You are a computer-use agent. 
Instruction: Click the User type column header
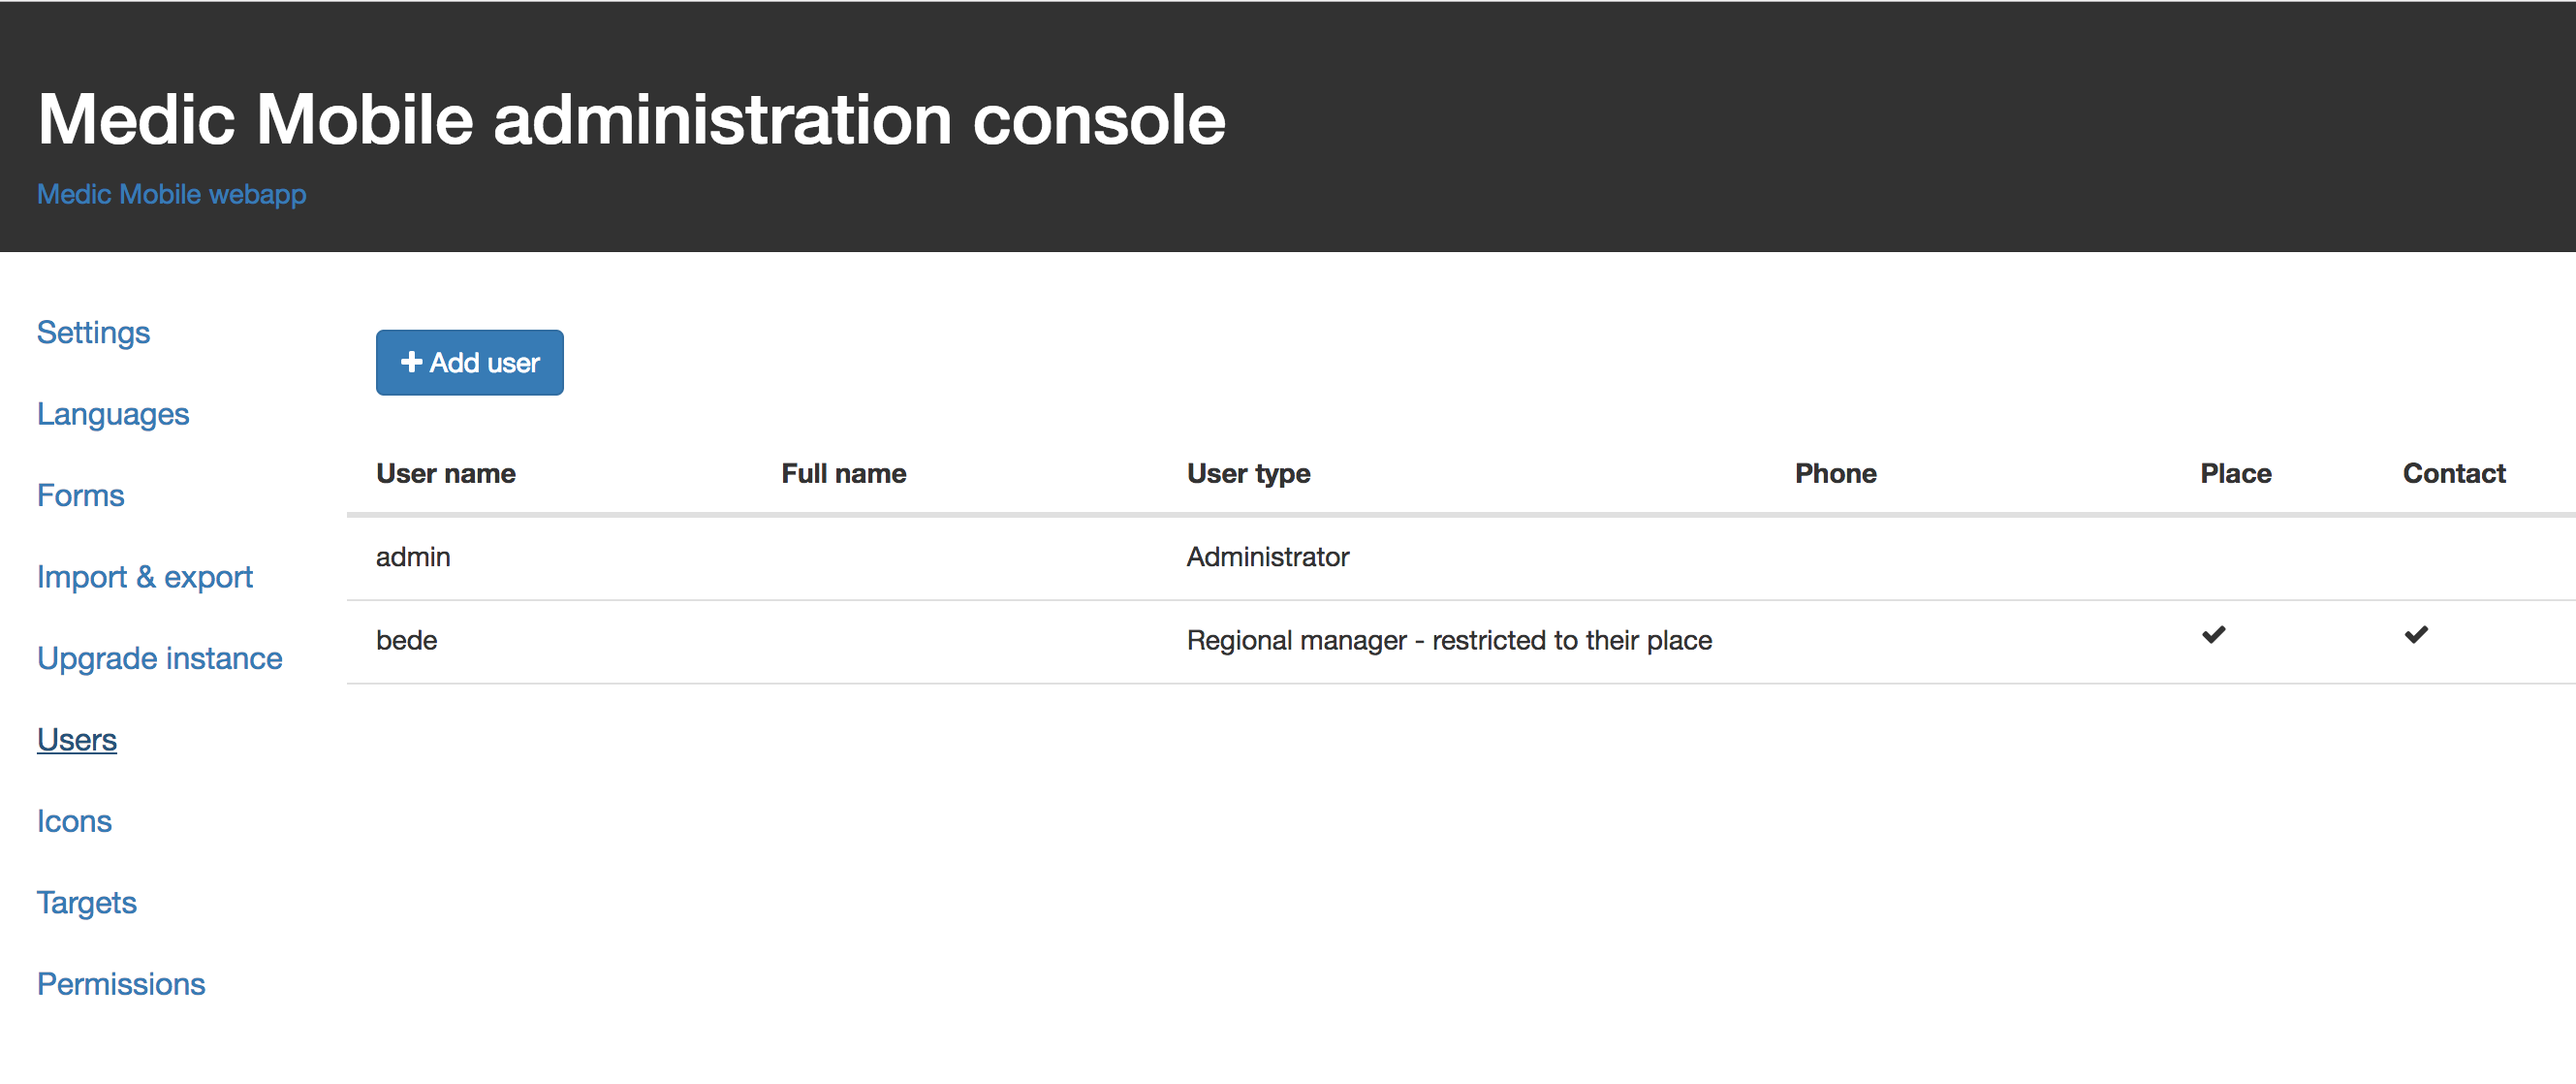coord(1248,473)
